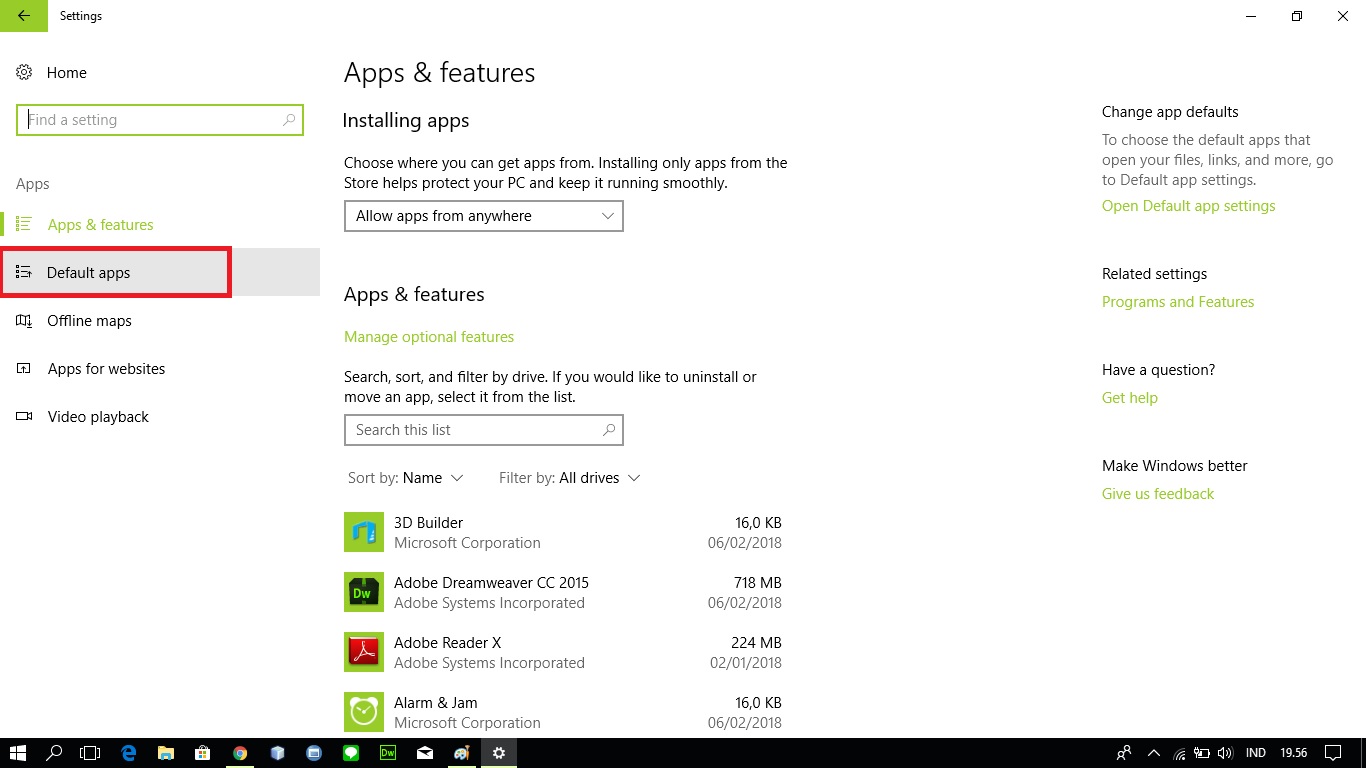Click the Manage optional features link
Screen dimensions: 1366x768
tap(429, 337)
